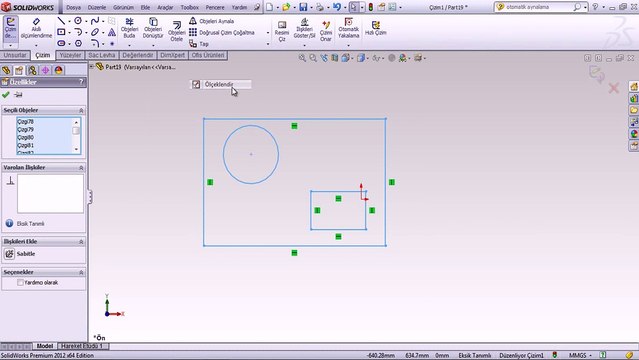Click Objeleri Buda trim tool
639x360 pixels.
[x=130, y=28]
